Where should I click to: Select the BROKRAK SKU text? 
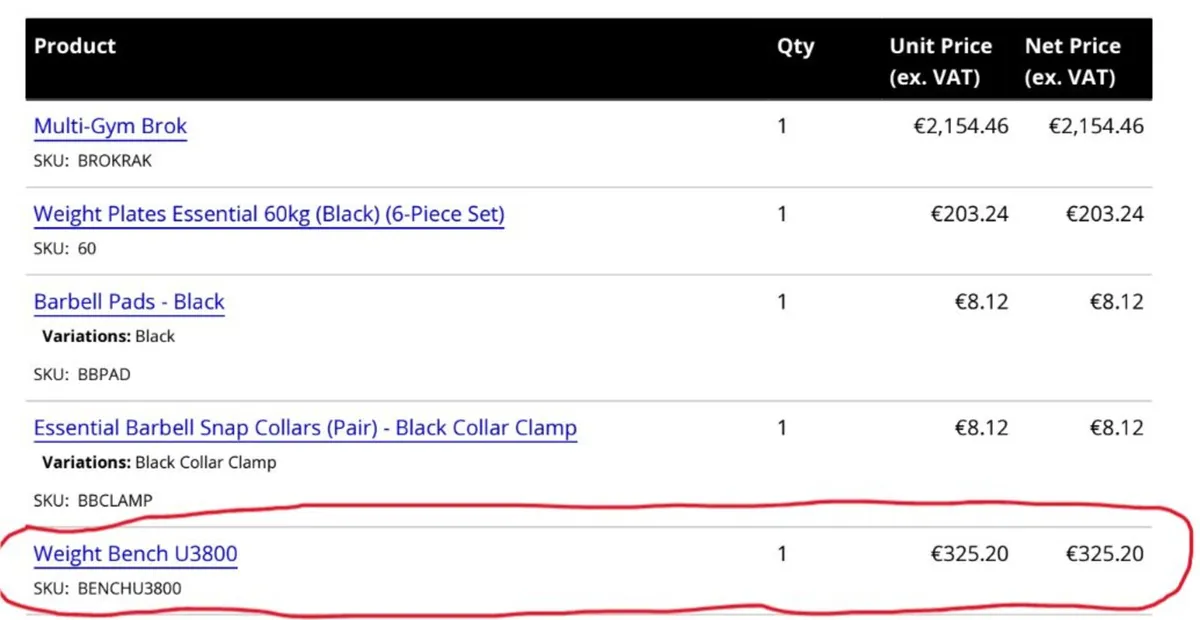[115, 160]
